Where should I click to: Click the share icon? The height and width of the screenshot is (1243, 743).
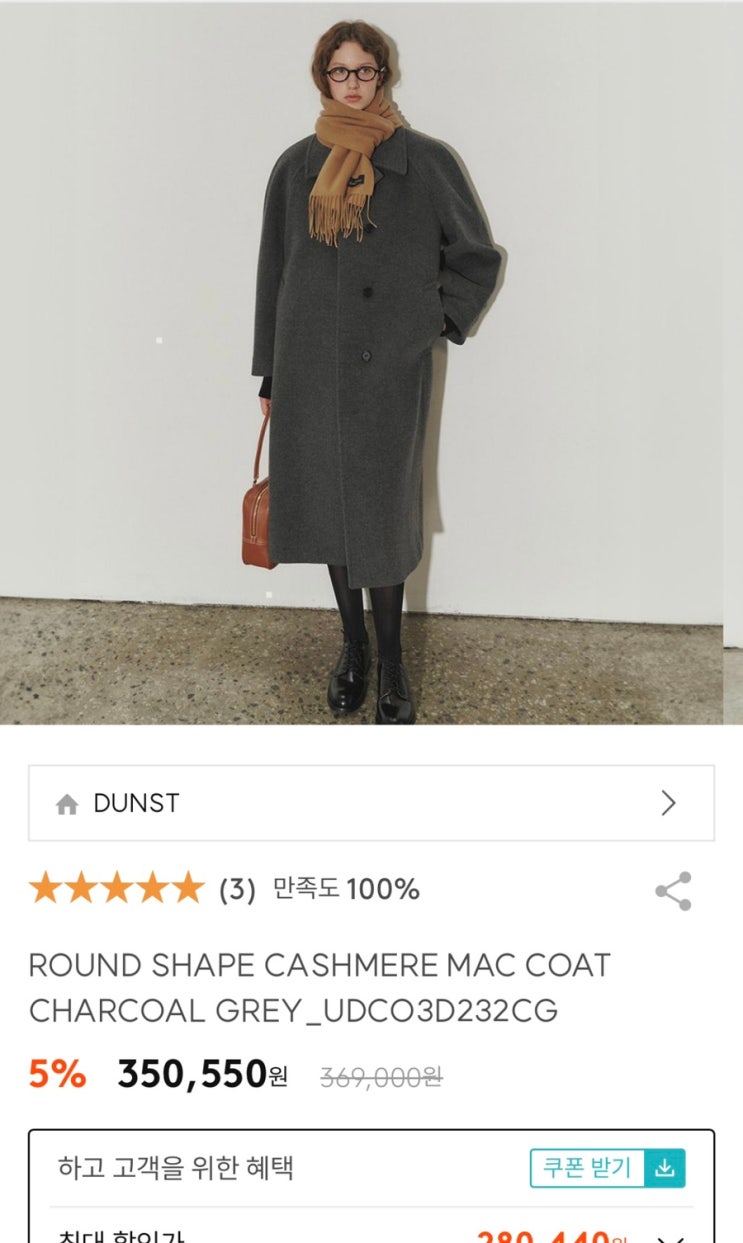pos(673,891)
